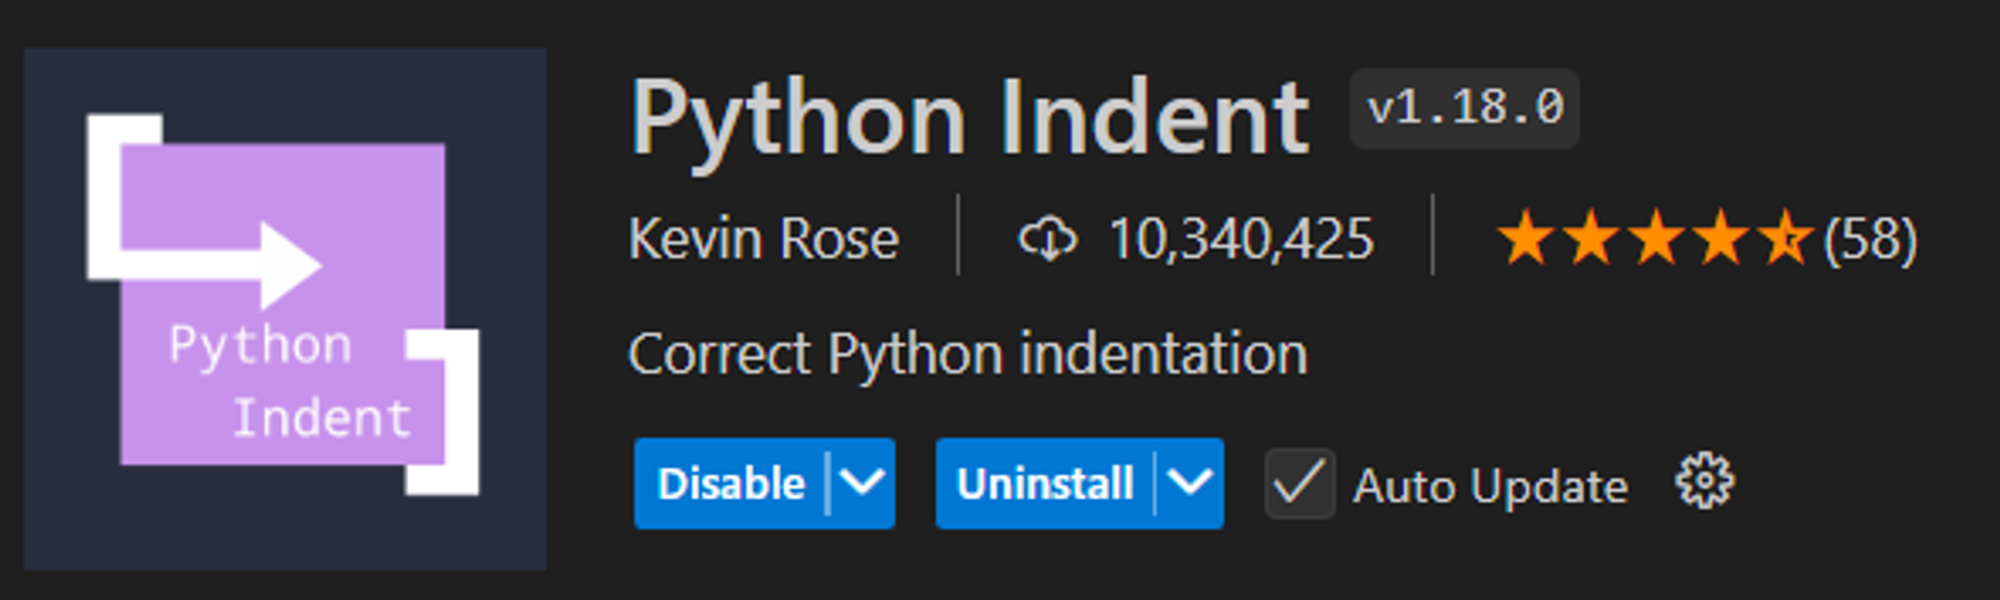Disable the Python Indent extension
Image resolution: width=2000 pixels, height=600 pixels.
(731, 484)
